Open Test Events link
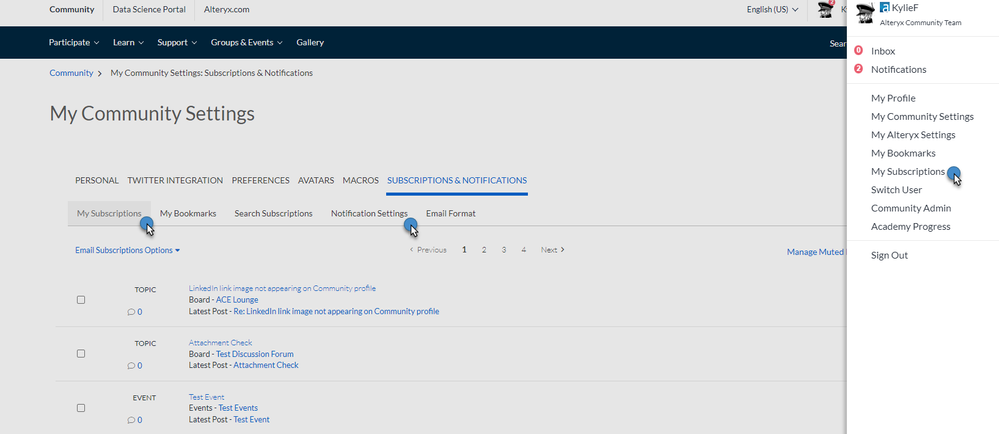This screenshot has height=434, width=999. pos(238,408)
